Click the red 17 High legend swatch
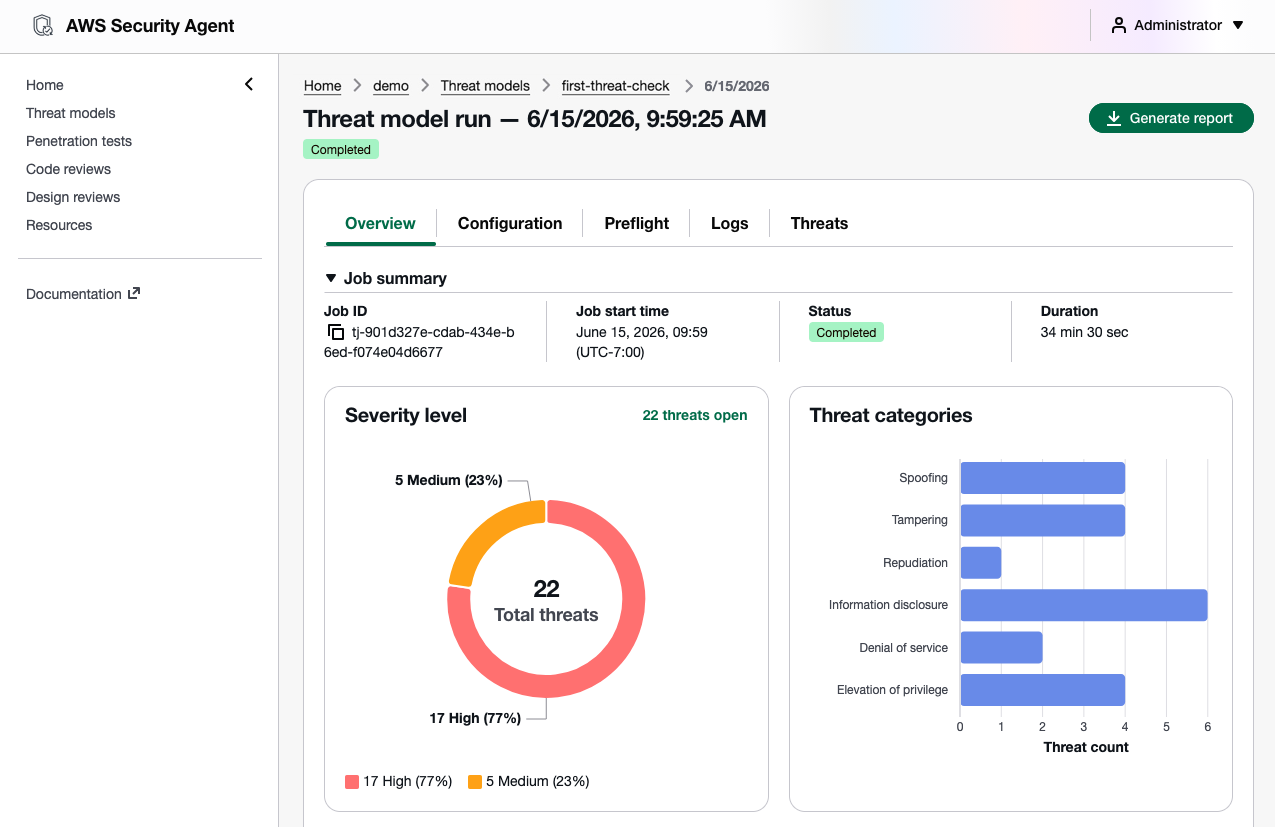The image size is (1275, 827). coord(352,782)
